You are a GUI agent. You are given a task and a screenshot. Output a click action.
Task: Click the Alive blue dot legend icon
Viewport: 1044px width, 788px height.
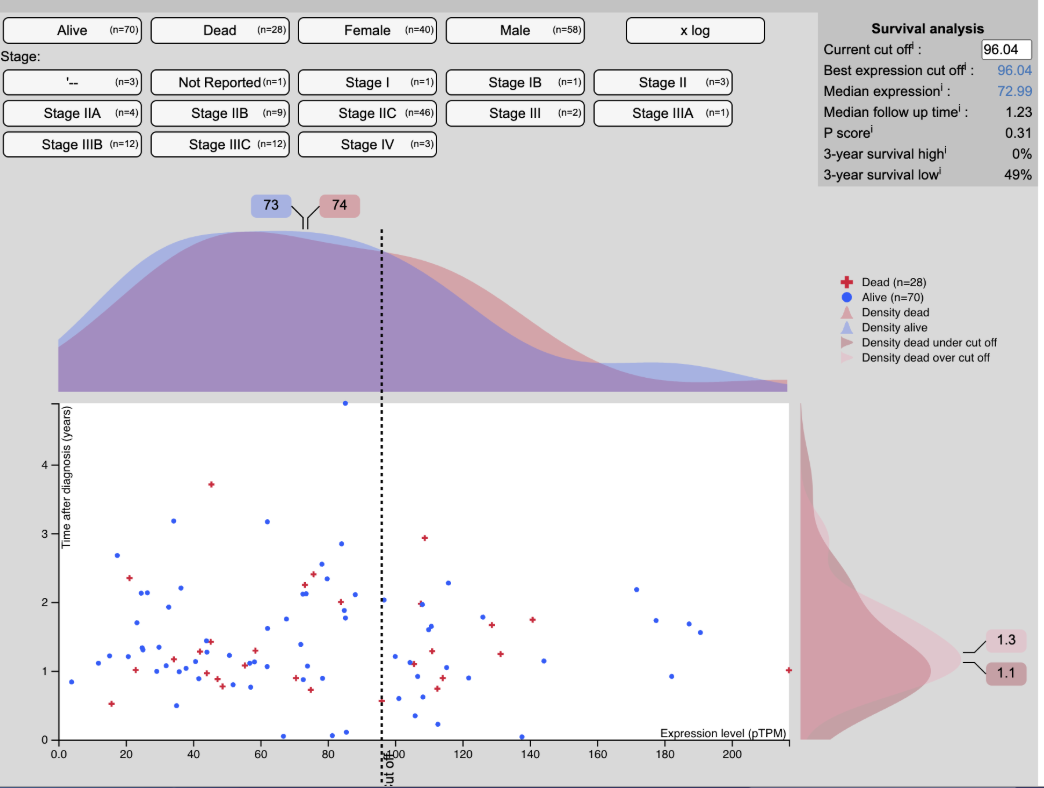(847, 297)
